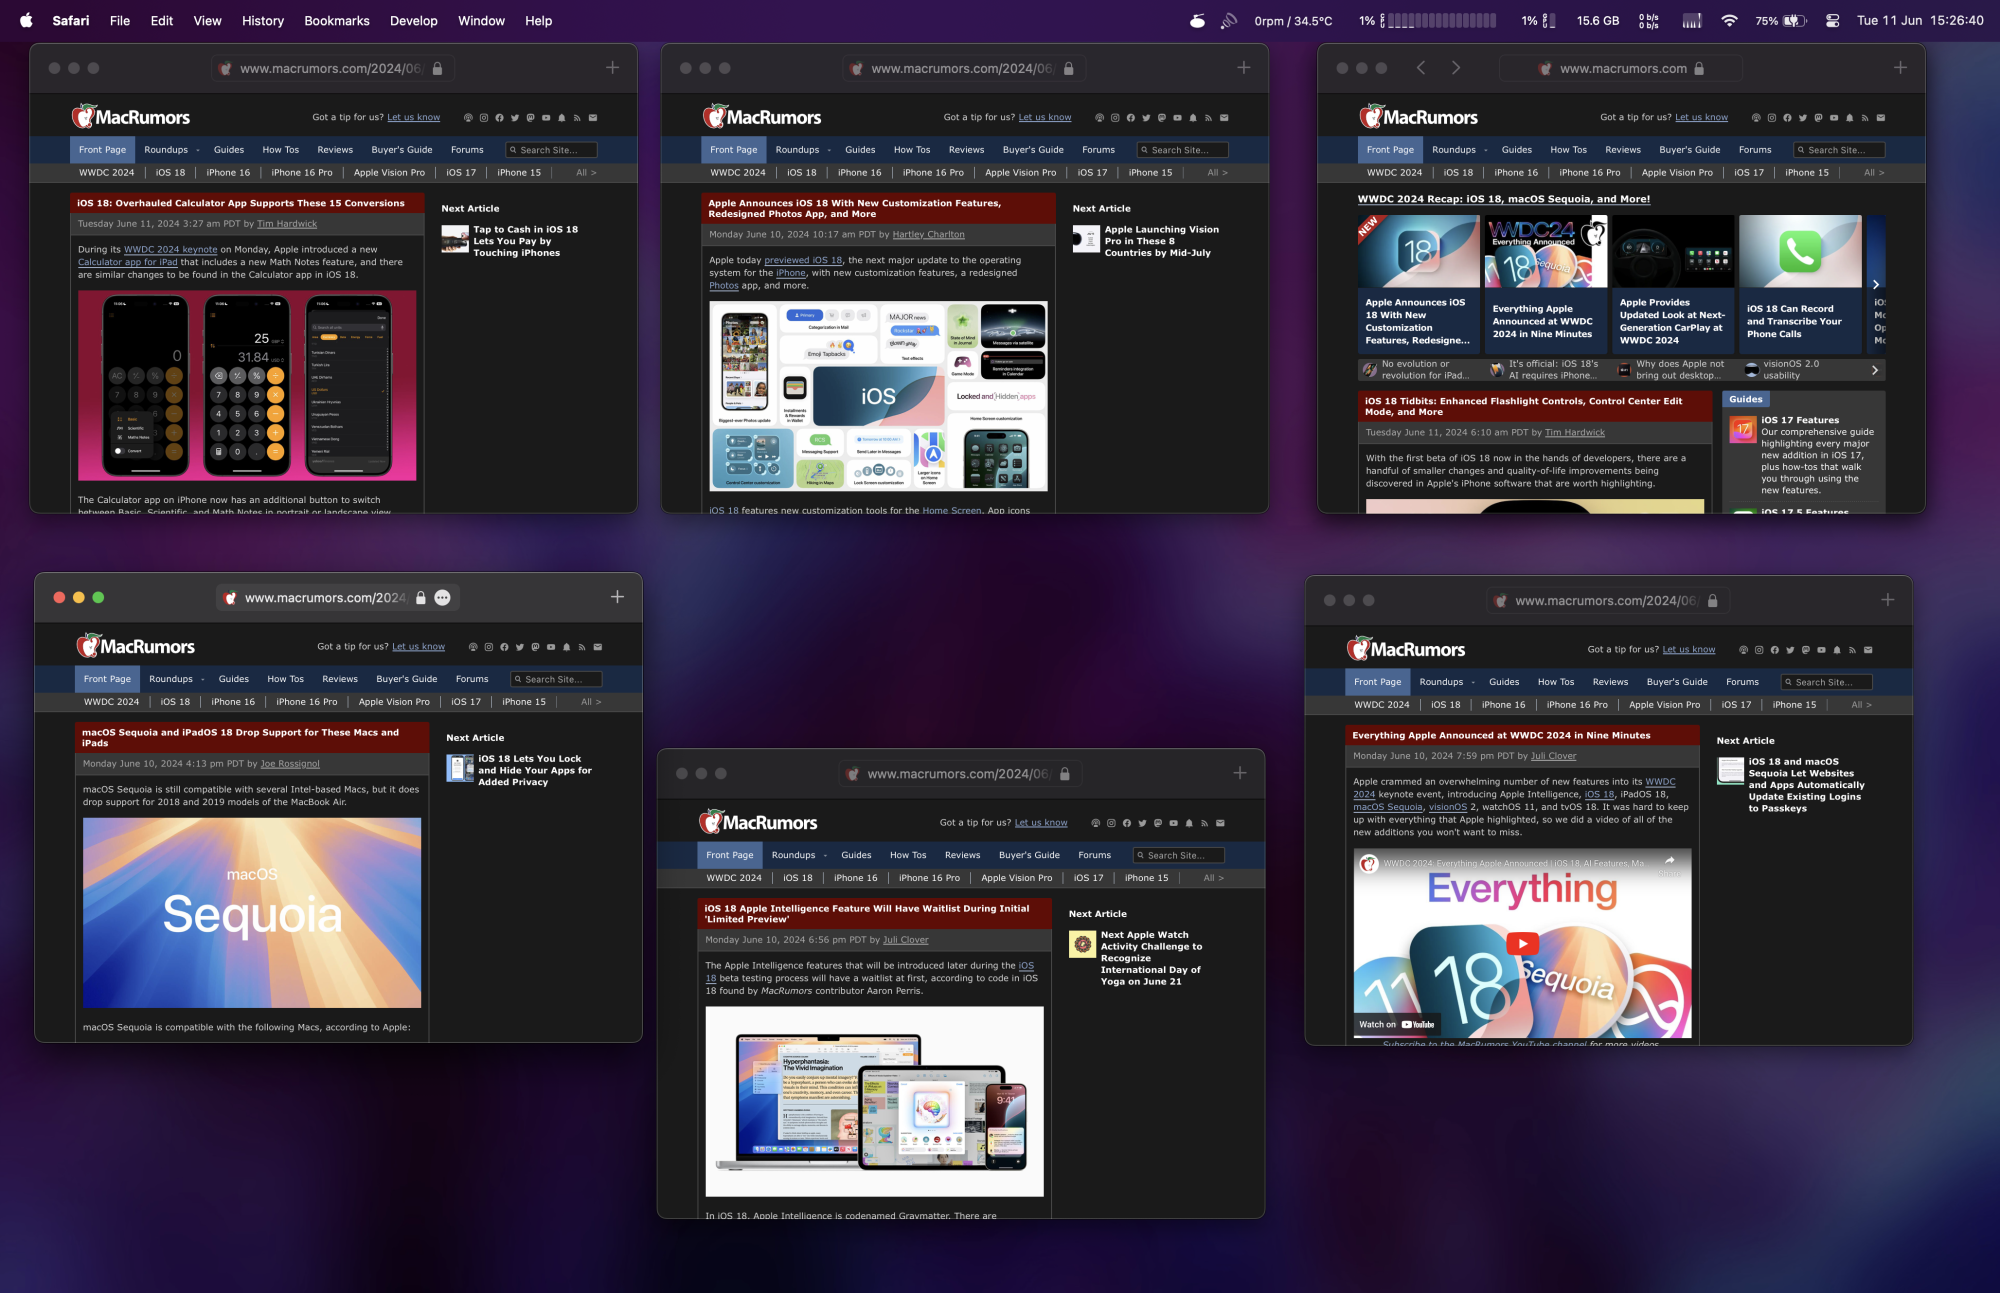Click Search Site field in the front page window
This screenshot has width=2000, height=1293.
[x=1839, y=150]
